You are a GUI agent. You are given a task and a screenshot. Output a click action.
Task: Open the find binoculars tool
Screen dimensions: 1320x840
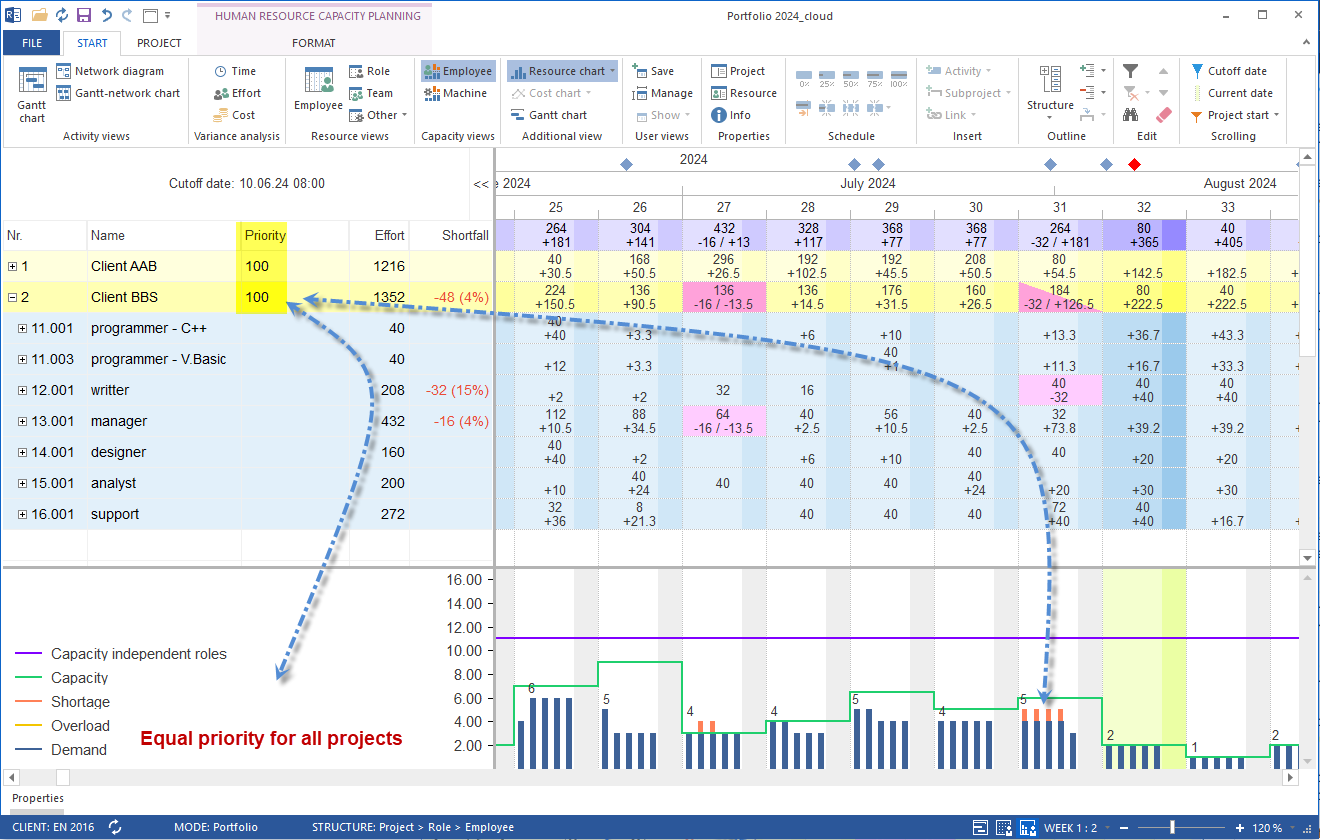coord(1130,115)
